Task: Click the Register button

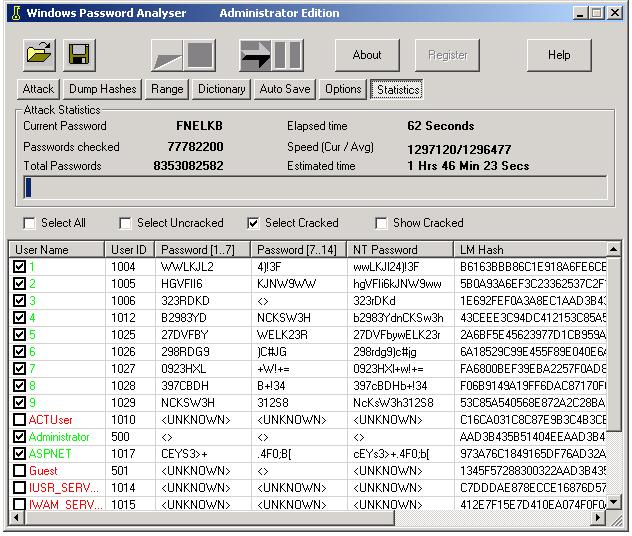Action: pos(447,55)
